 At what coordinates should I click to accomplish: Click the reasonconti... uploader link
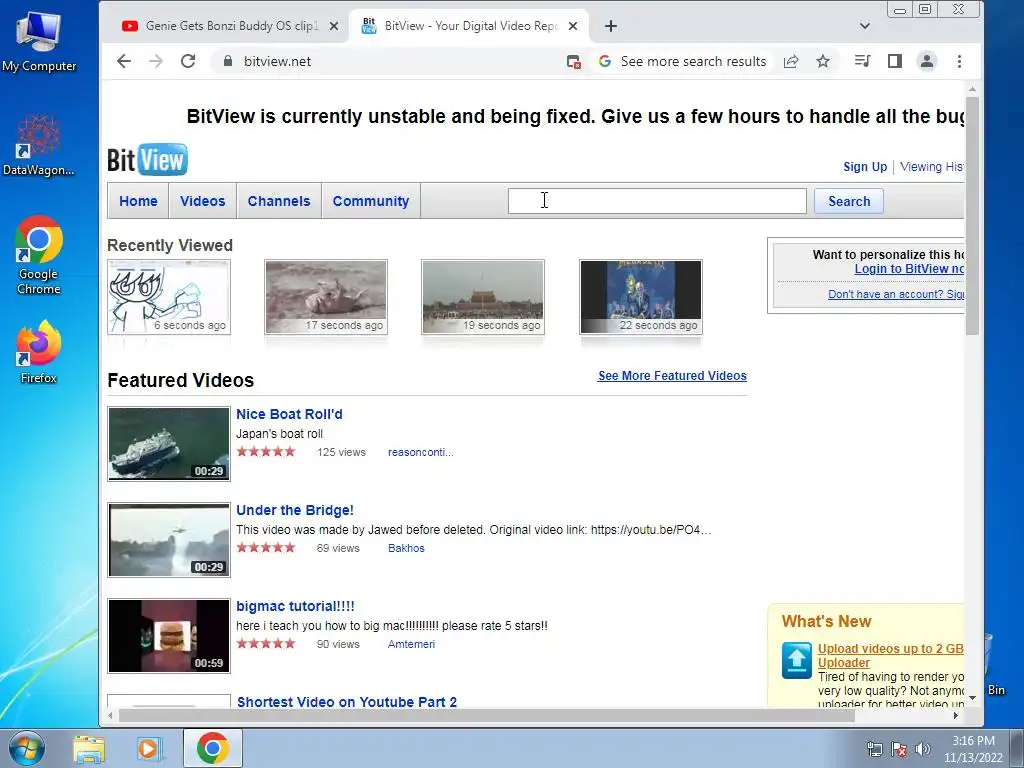tap(421, 452)
